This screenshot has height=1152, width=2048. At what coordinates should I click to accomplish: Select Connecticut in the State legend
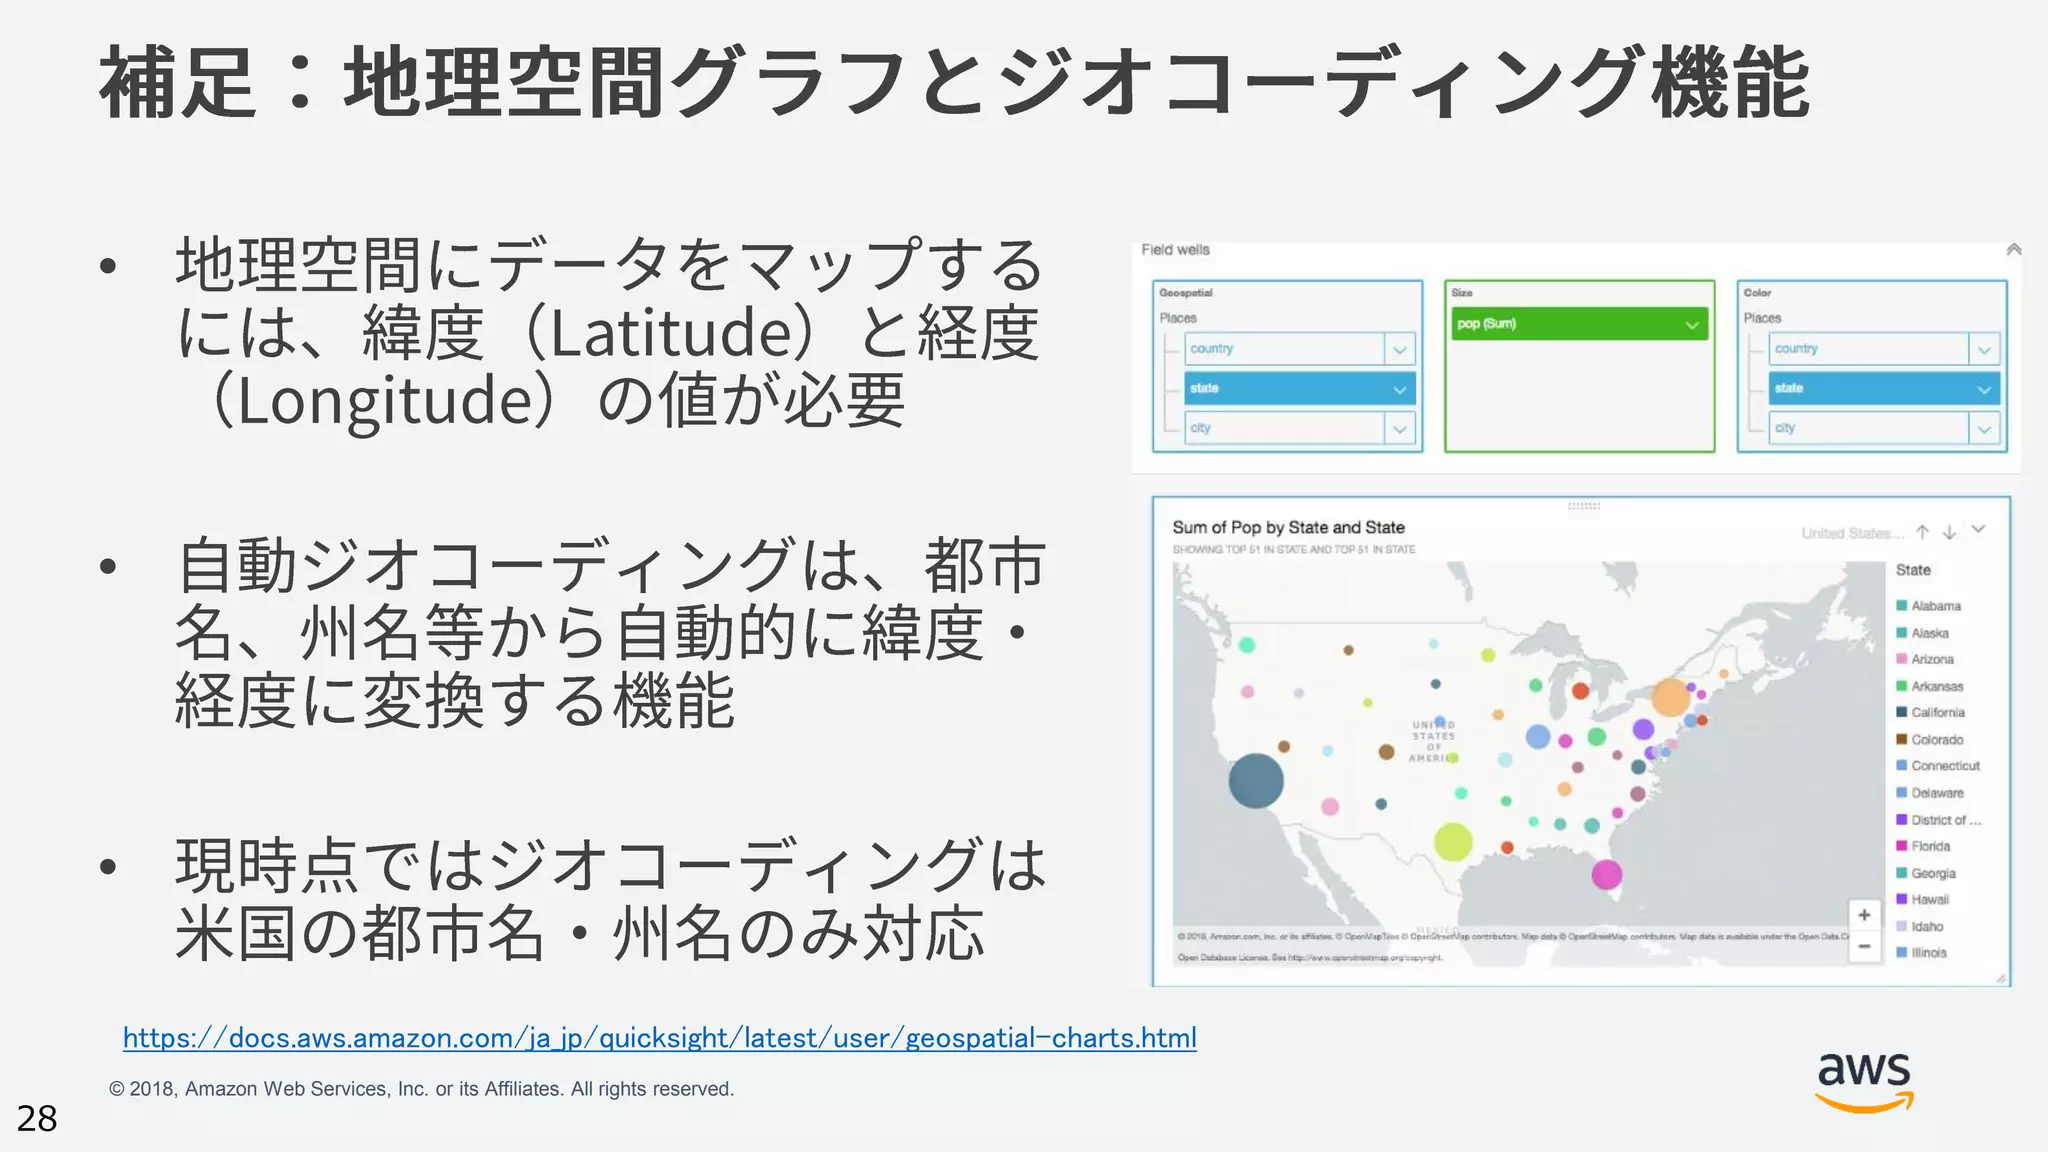(1938, 765)
